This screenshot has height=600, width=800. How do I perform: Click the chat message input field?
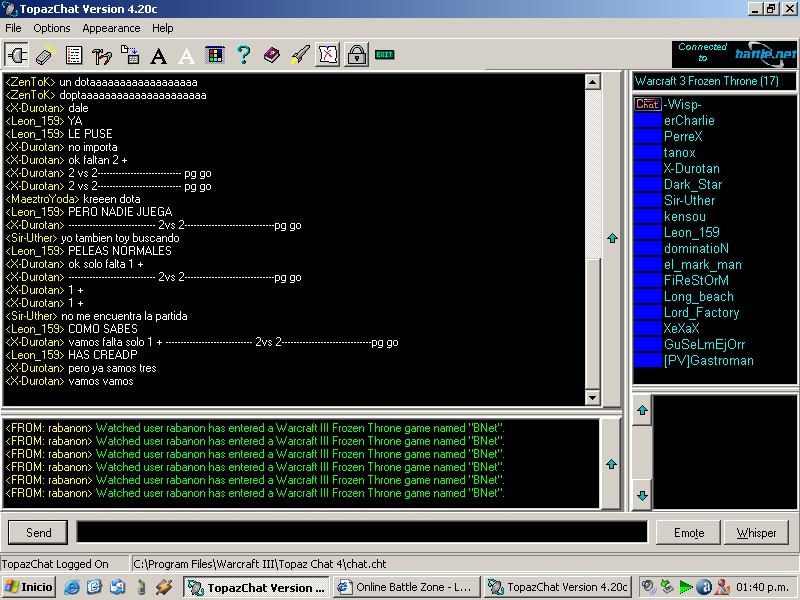point(362,532)
